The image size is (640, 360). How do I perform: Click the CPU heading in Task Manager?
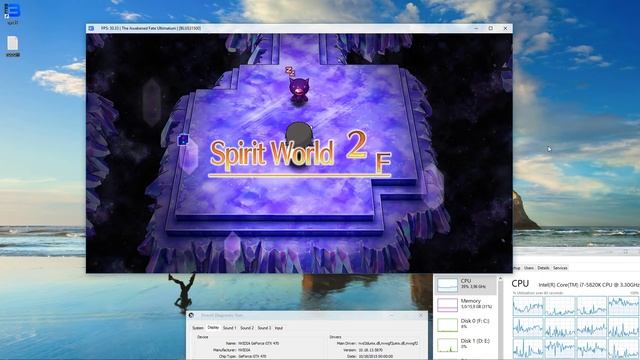tap(520, 284)
